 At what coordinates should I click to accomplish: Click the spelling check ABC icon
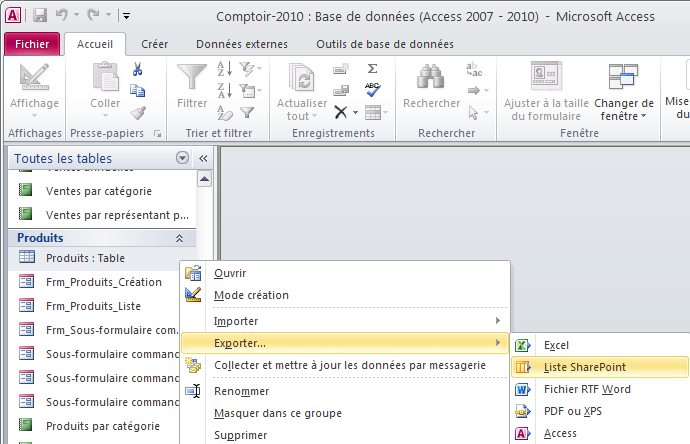tap(372, 90)
